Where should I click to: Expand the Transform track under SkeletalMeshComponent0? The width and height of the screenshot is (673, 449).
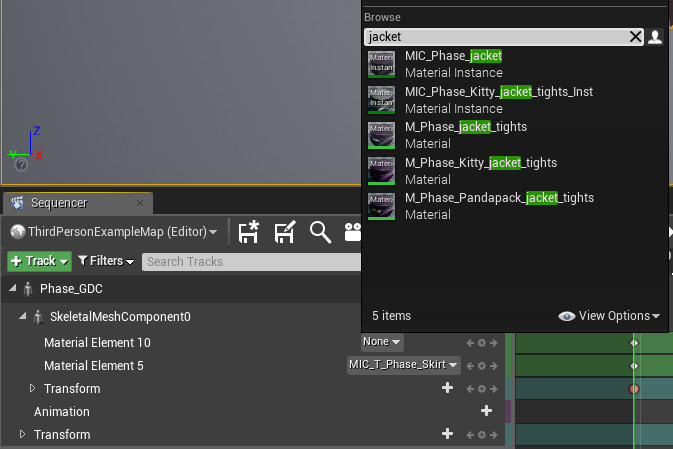[x=32, y=388]
